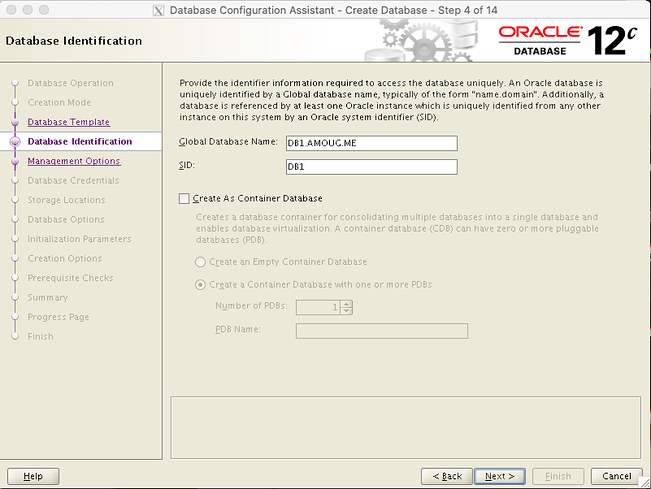The image size is (651, 489).
Task: Click the 'PDB Name:' label
Action: coord(238,330)
